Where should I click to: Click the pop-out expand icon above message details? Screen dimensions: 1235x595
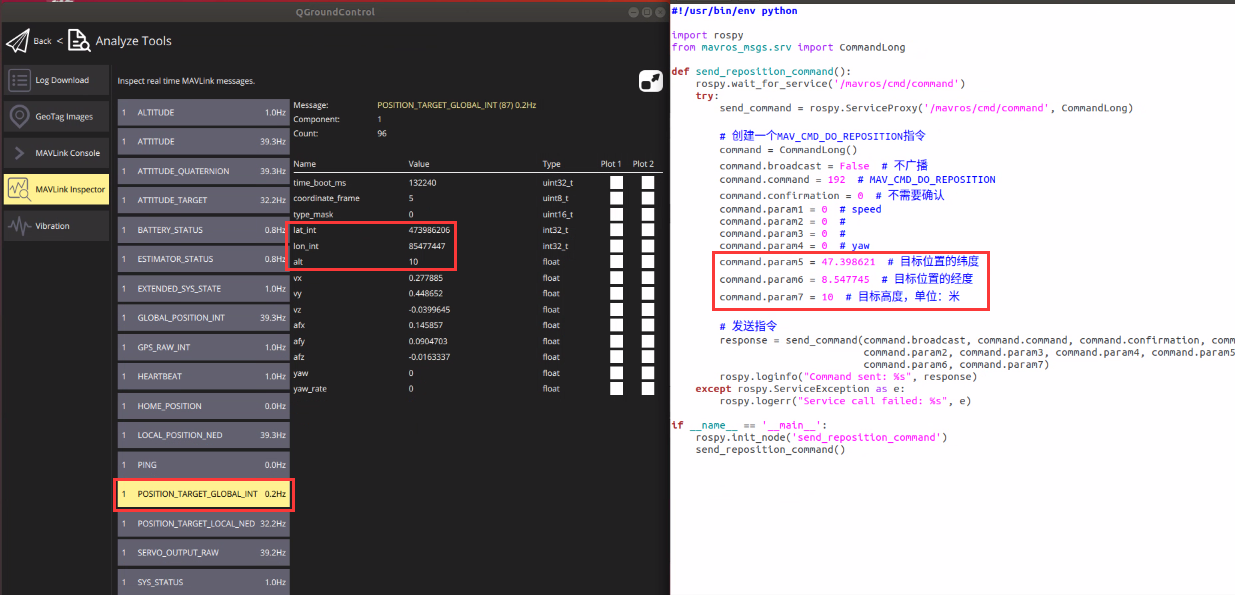tap(651, 81)
